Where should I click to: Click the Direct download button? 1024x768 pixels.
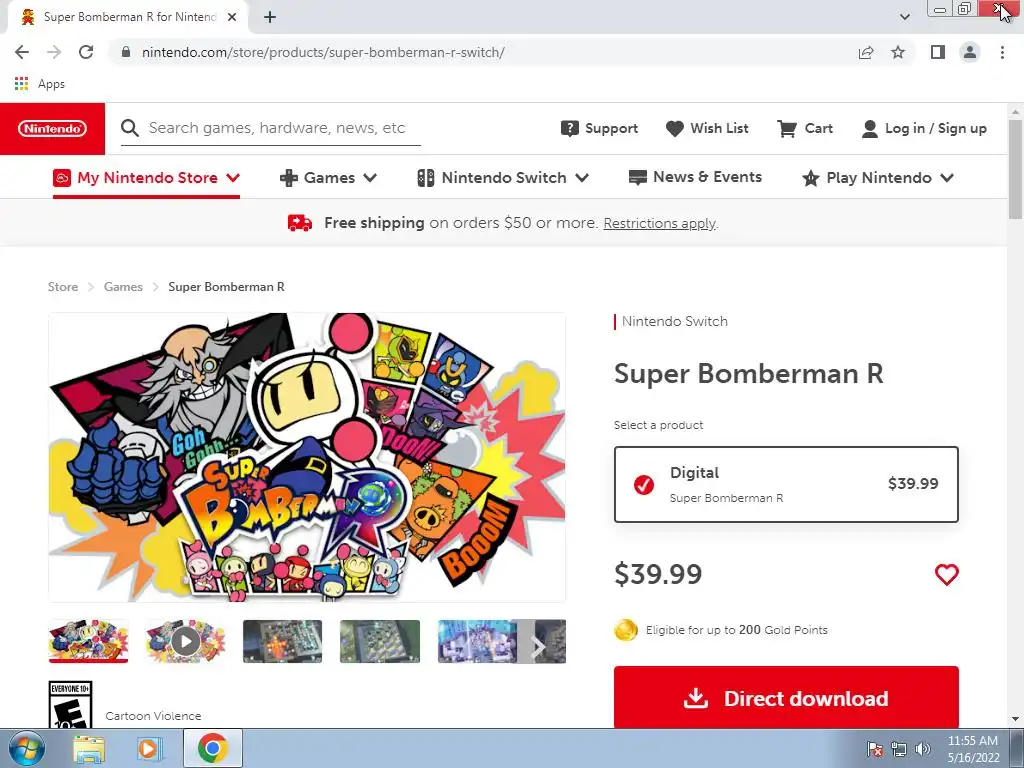coord(786,699)
